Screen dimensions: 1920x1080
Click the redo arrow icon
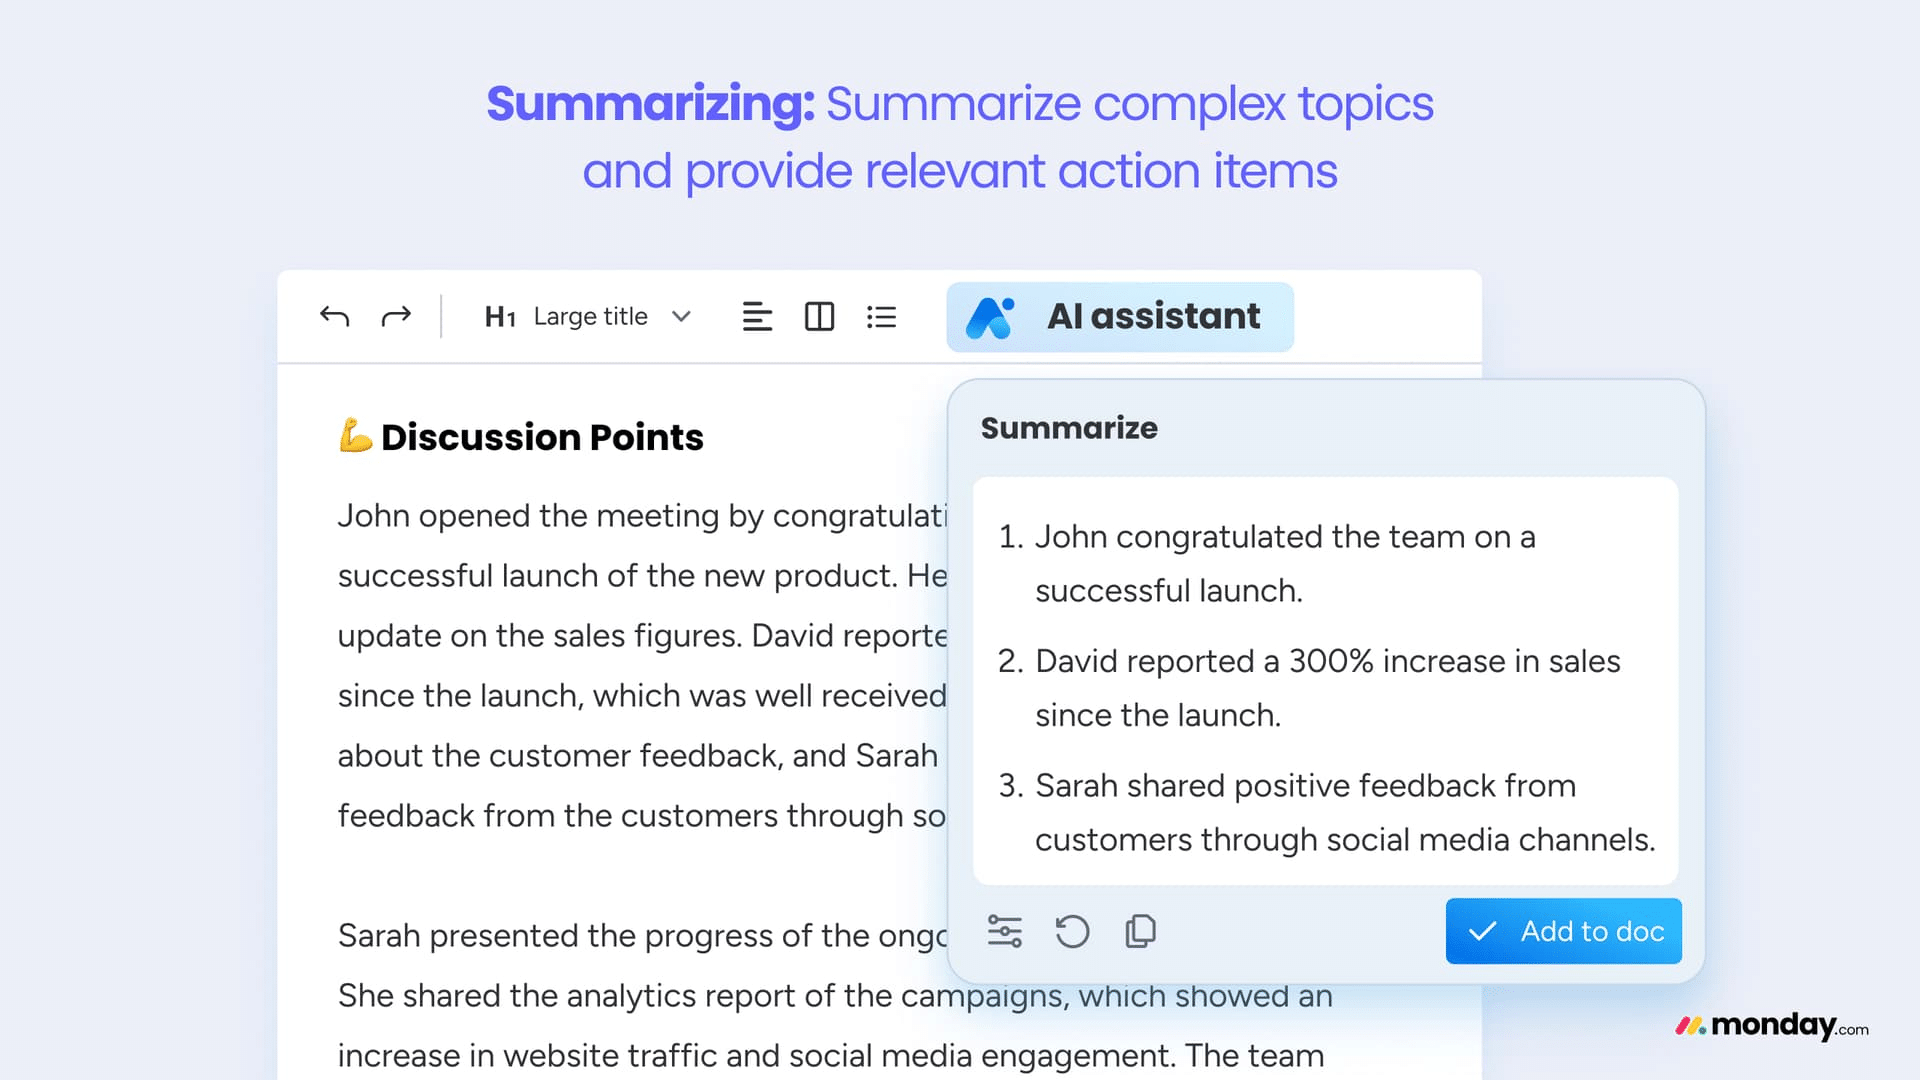click(x=396, y=317)
